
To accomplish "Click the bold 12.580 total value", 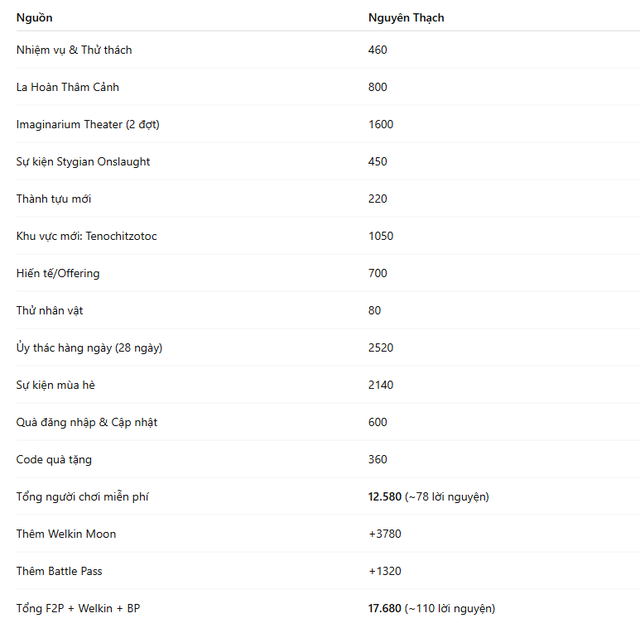I will coord(385,497).
